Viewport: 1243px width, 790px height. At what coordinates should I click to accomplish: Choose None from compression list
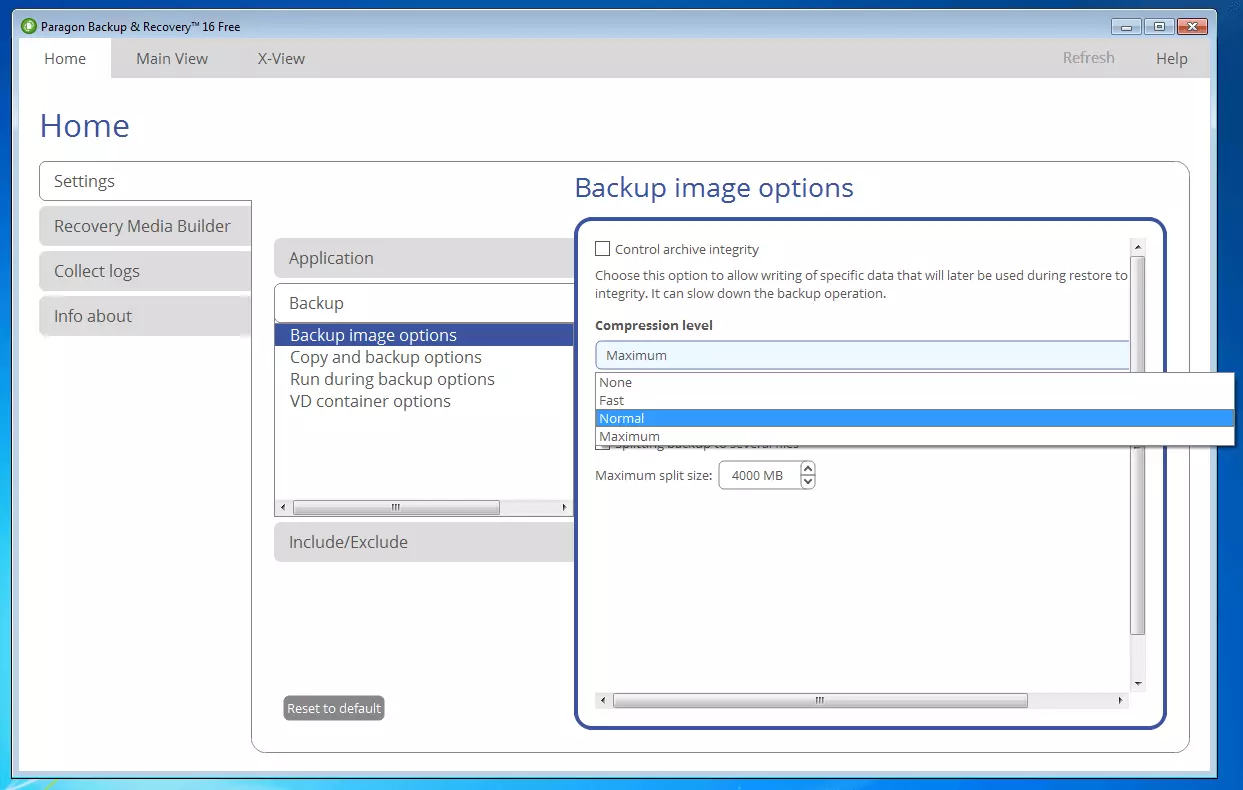616,383
